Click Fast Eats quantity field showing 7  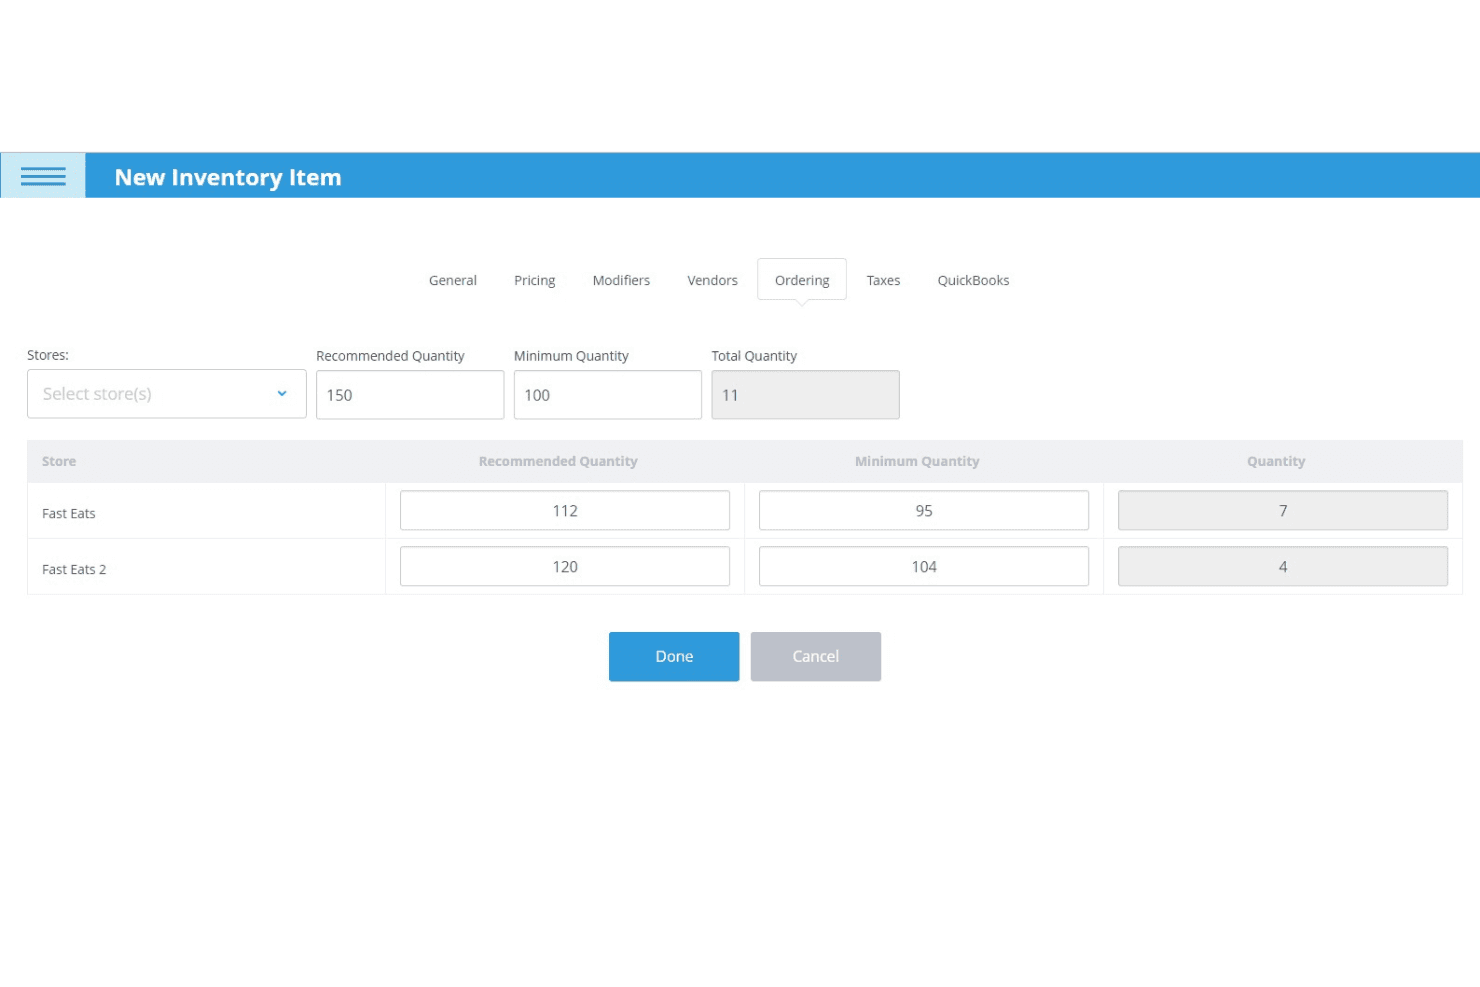point(1283,511)
